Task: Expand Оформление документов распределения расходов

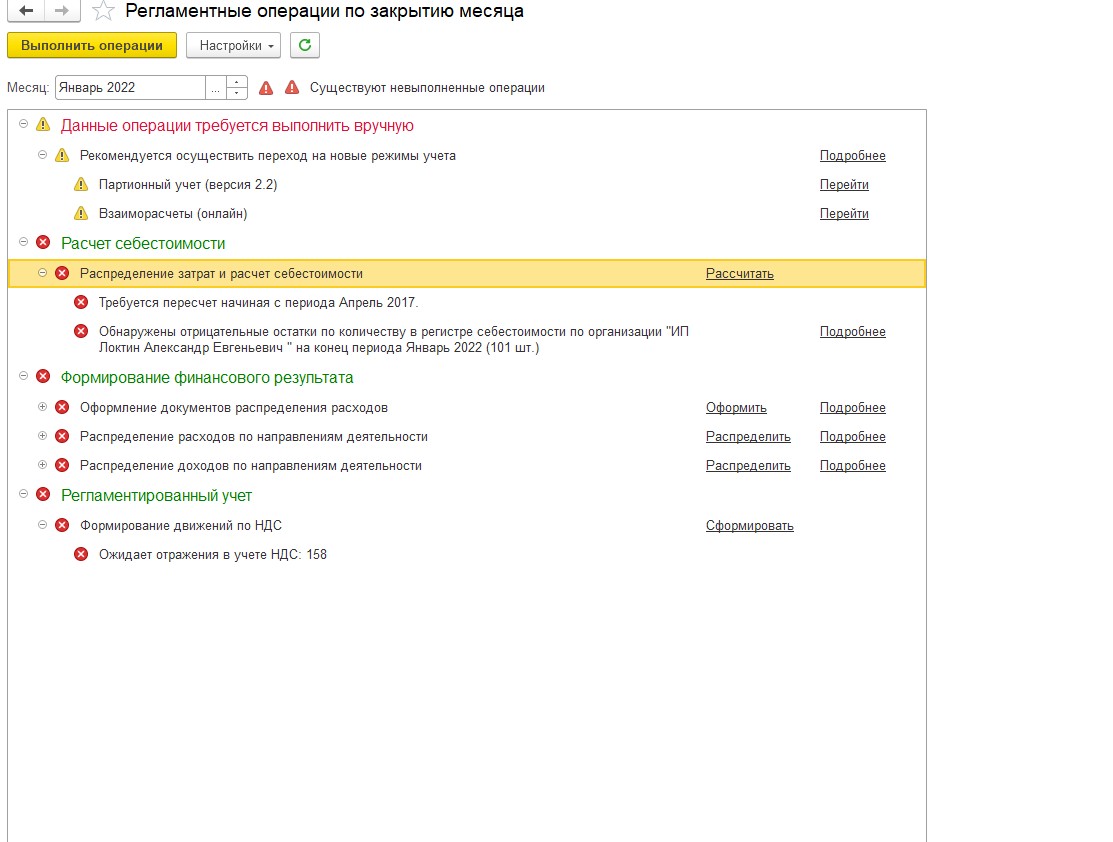Action: click(x=42, y=408)
